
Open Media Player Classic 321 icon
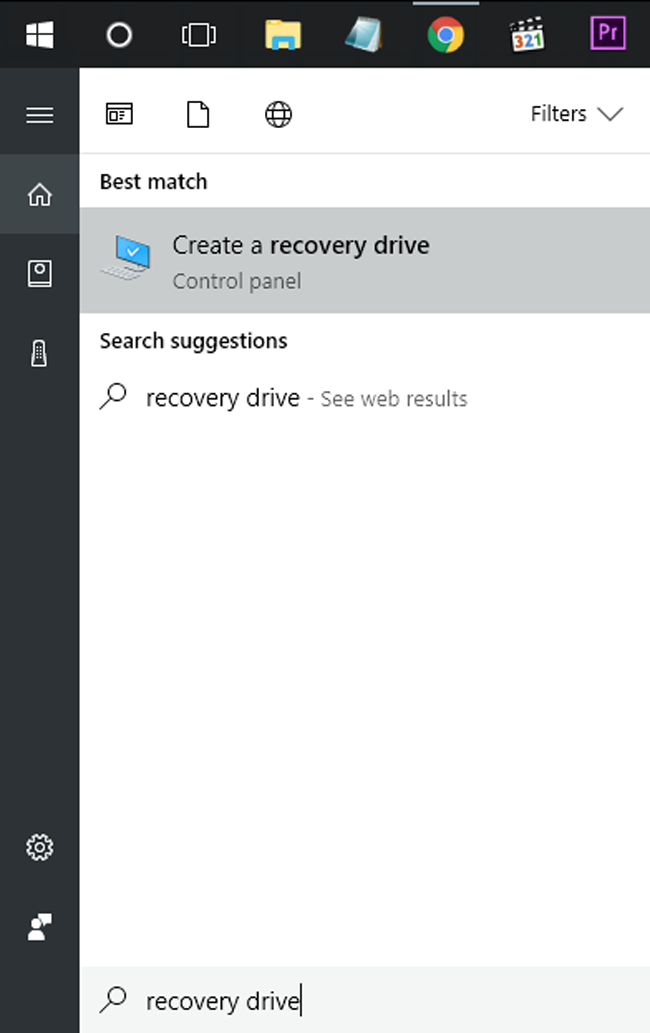(527, 35)
